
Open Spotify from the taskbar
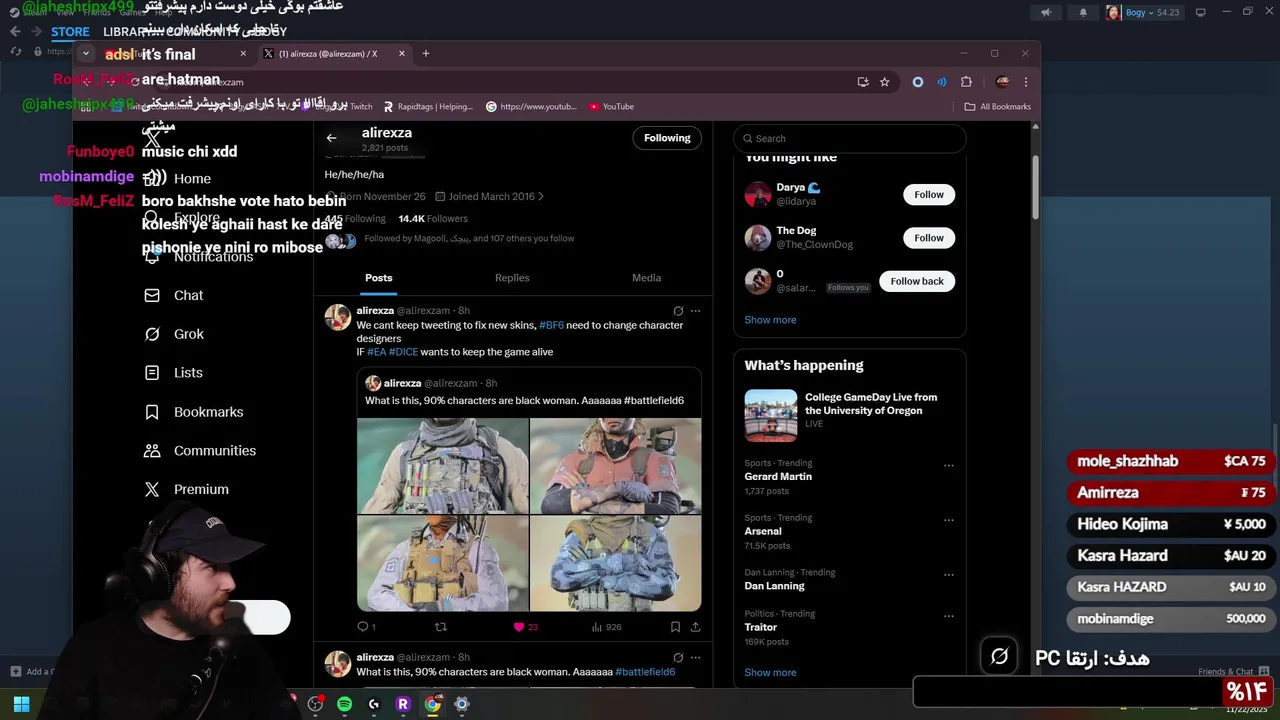[344, 704]
